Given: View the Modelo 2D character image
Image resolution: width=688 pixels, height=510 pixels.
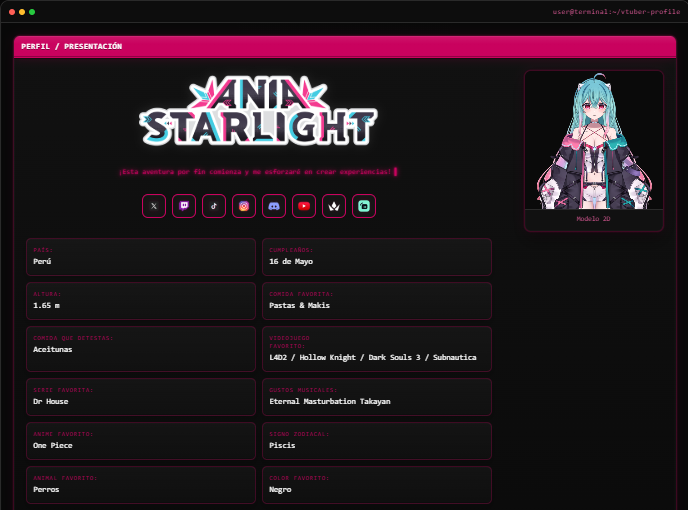Looking at the screenshot, I should [594, 140].
